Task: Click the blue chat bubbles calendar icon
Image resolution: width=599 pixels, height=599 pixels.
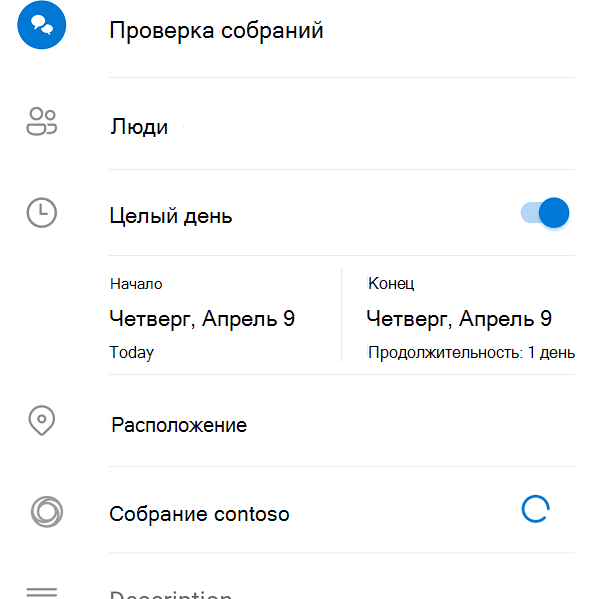Action: 42,25
